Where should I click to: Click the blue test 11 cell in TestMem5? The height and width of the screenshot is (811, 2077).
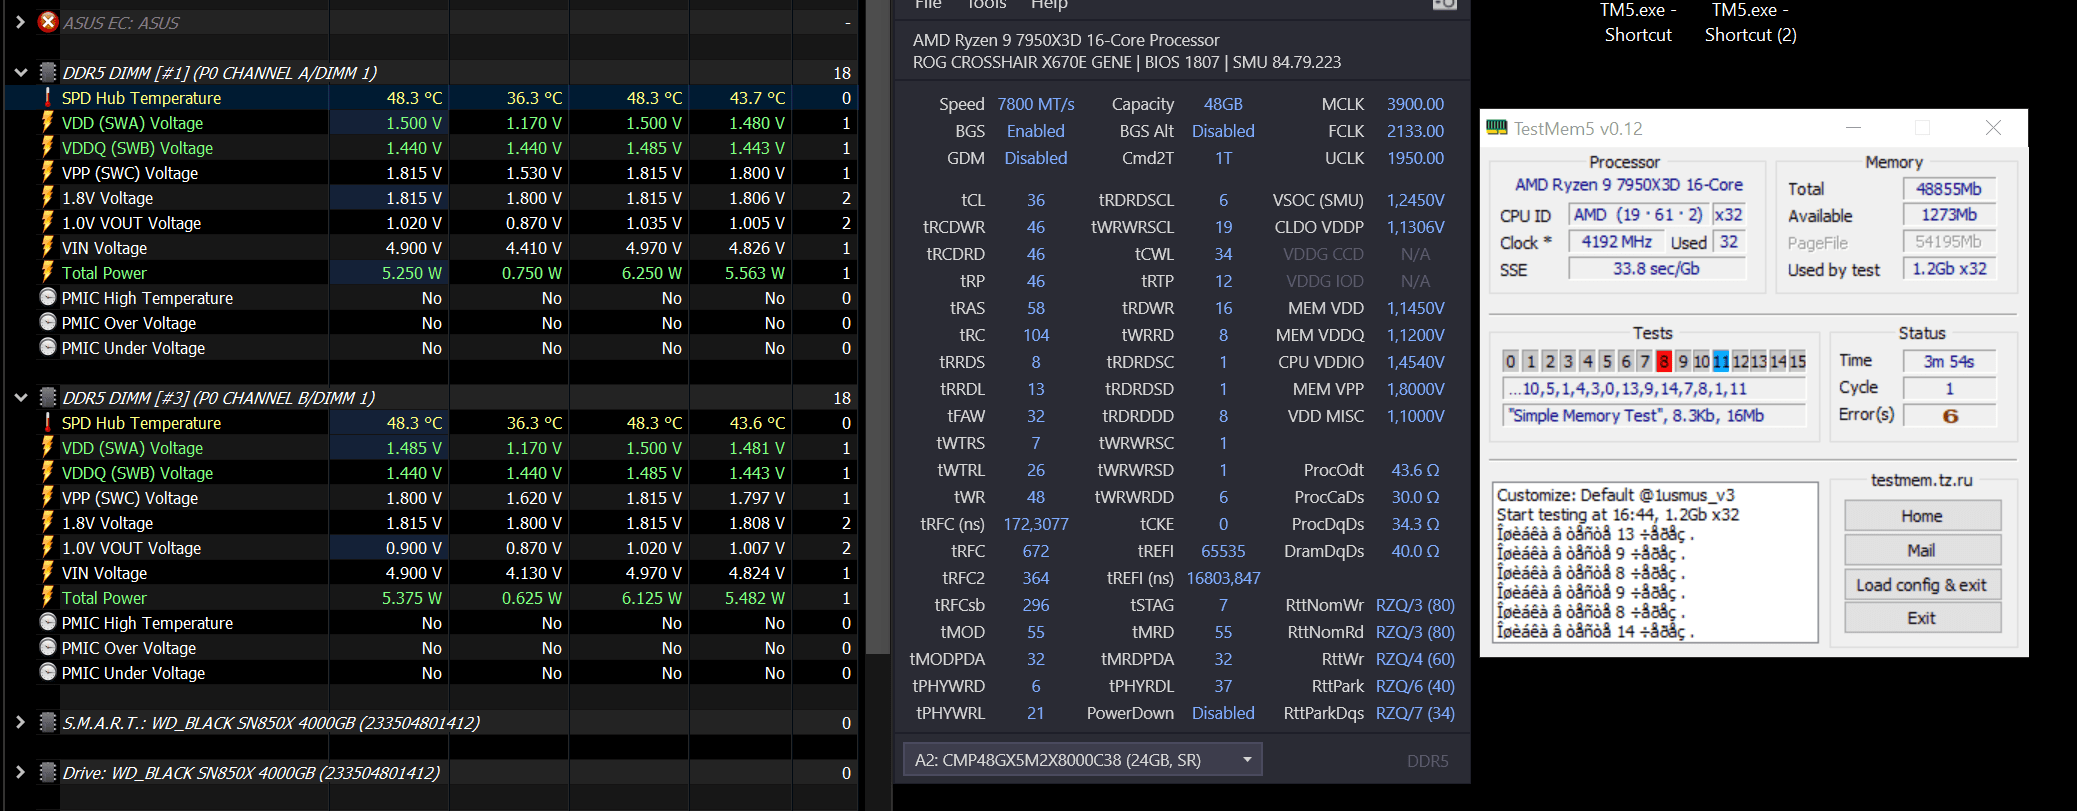click(1721, 361)
